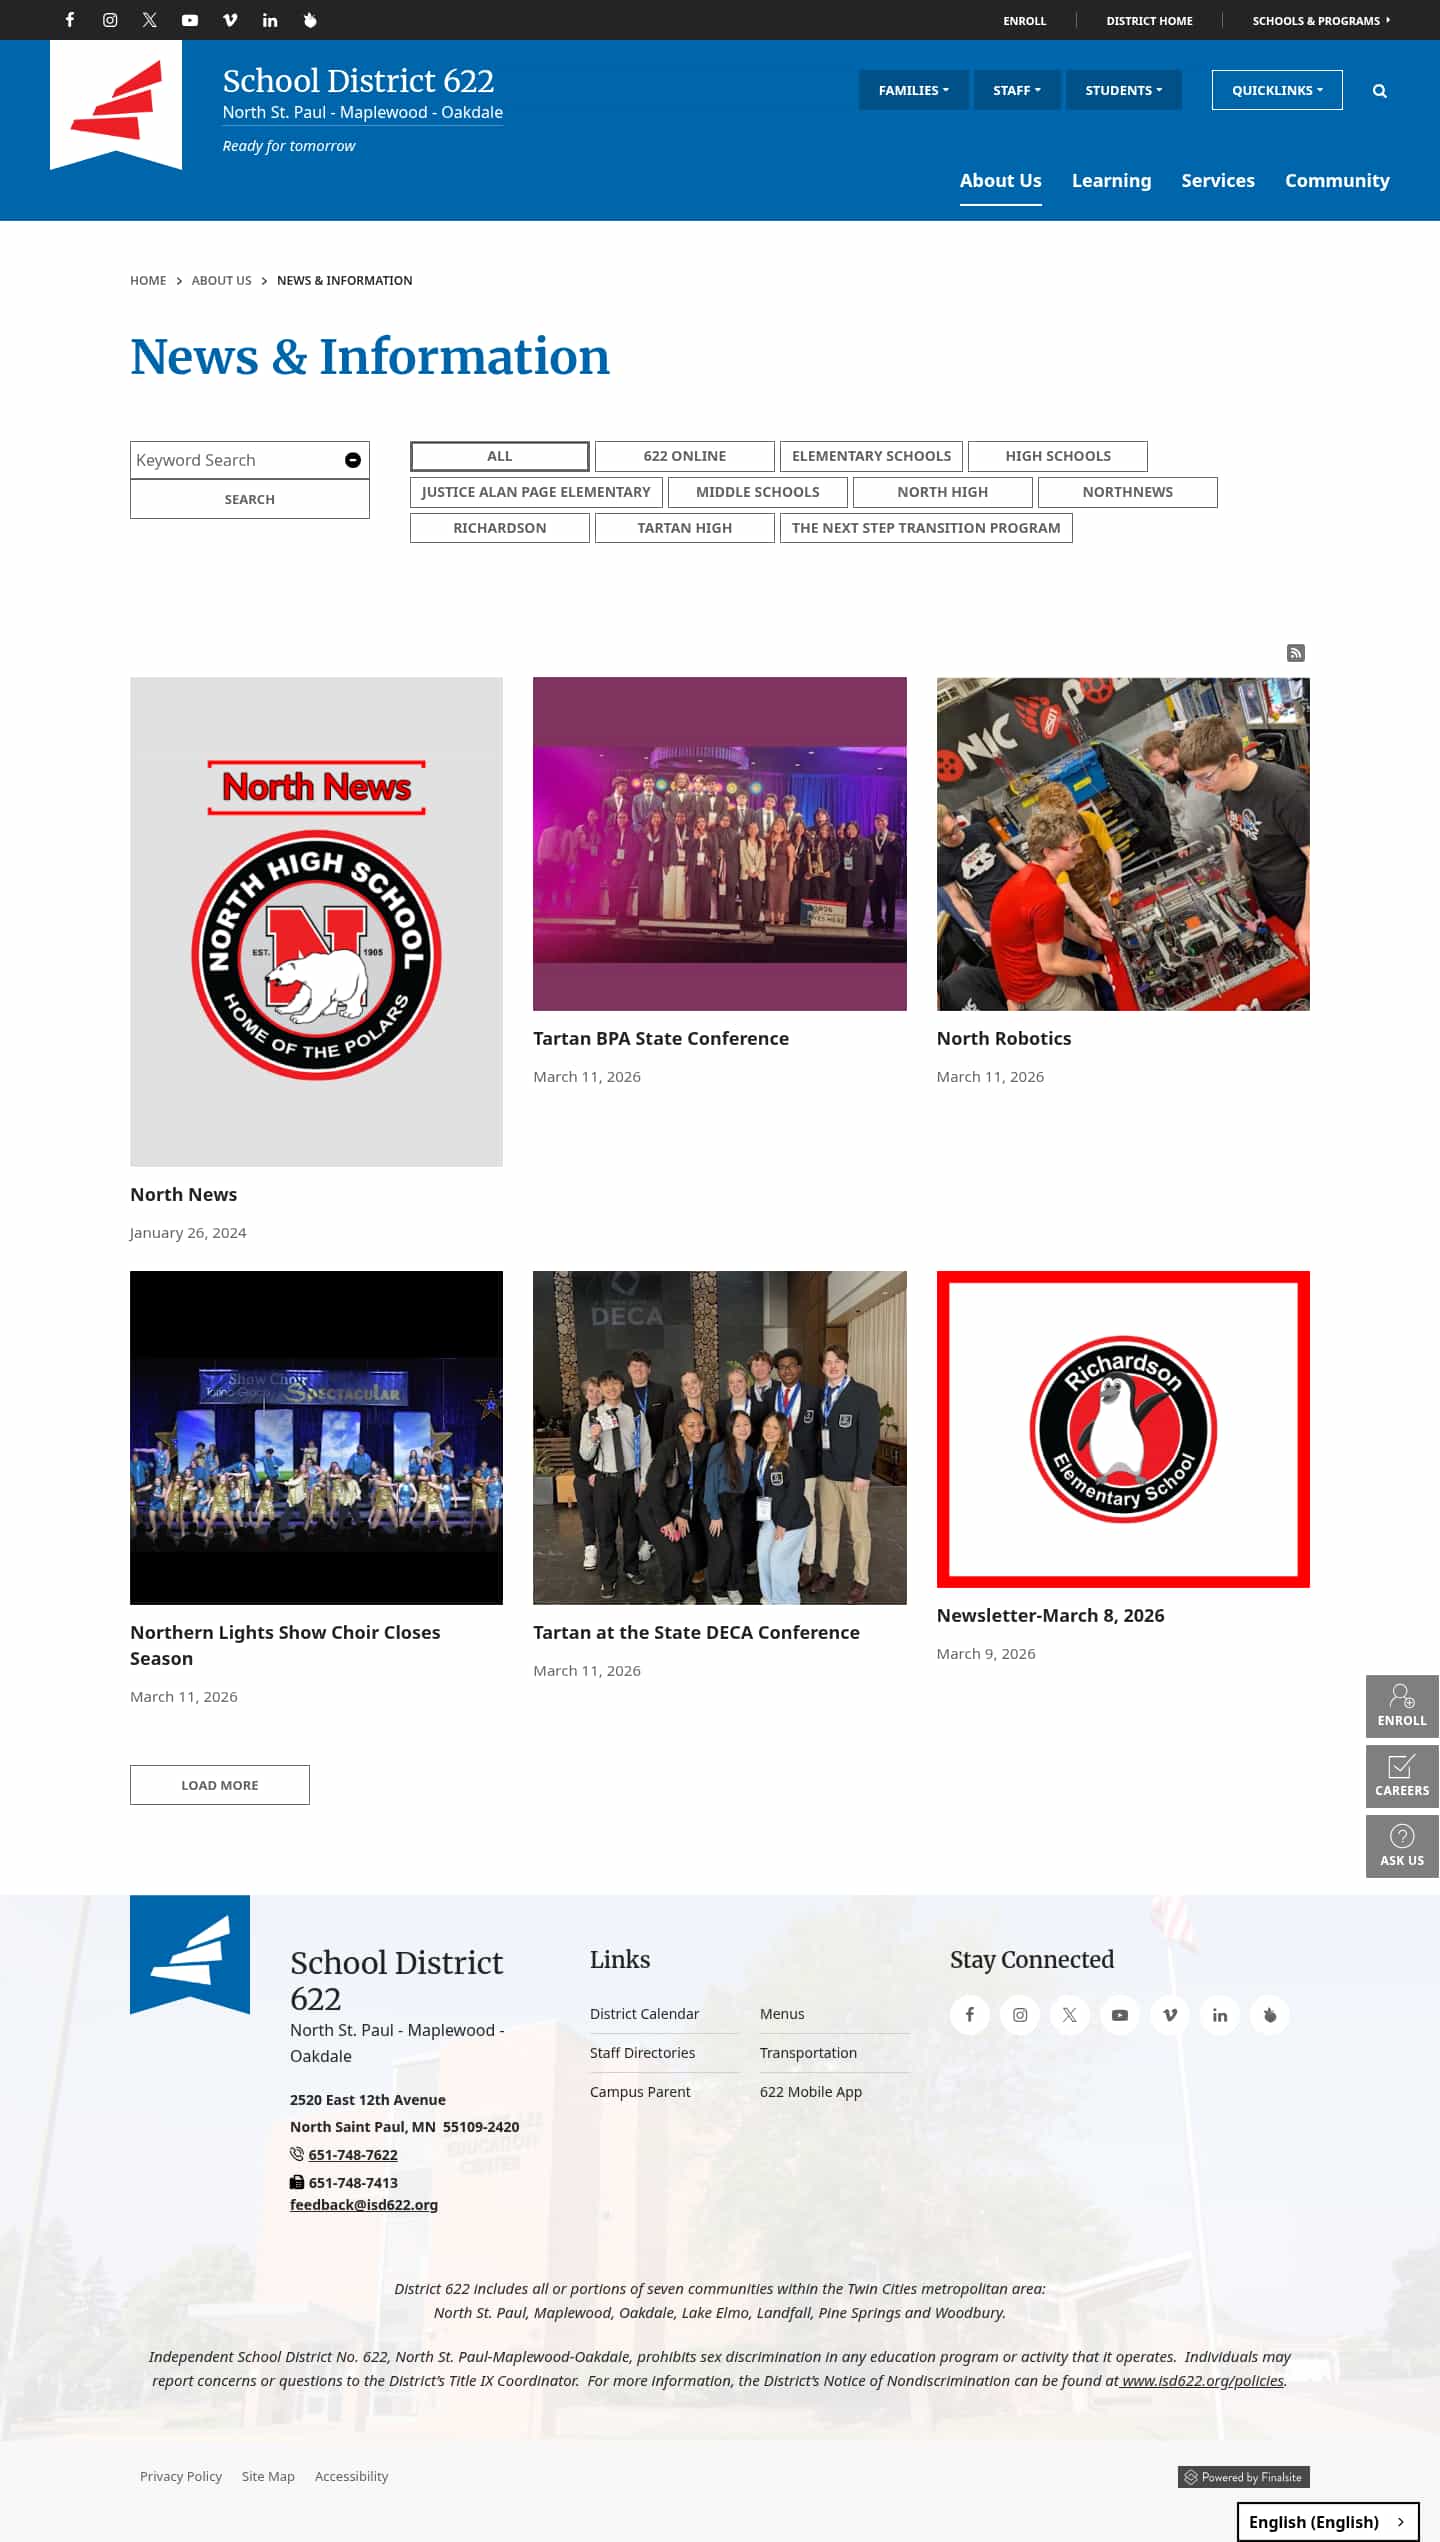Screen dimensions: 1440x2542
Task: Open the DECA conference group photo thumbnail
Action: [720, 1438]
